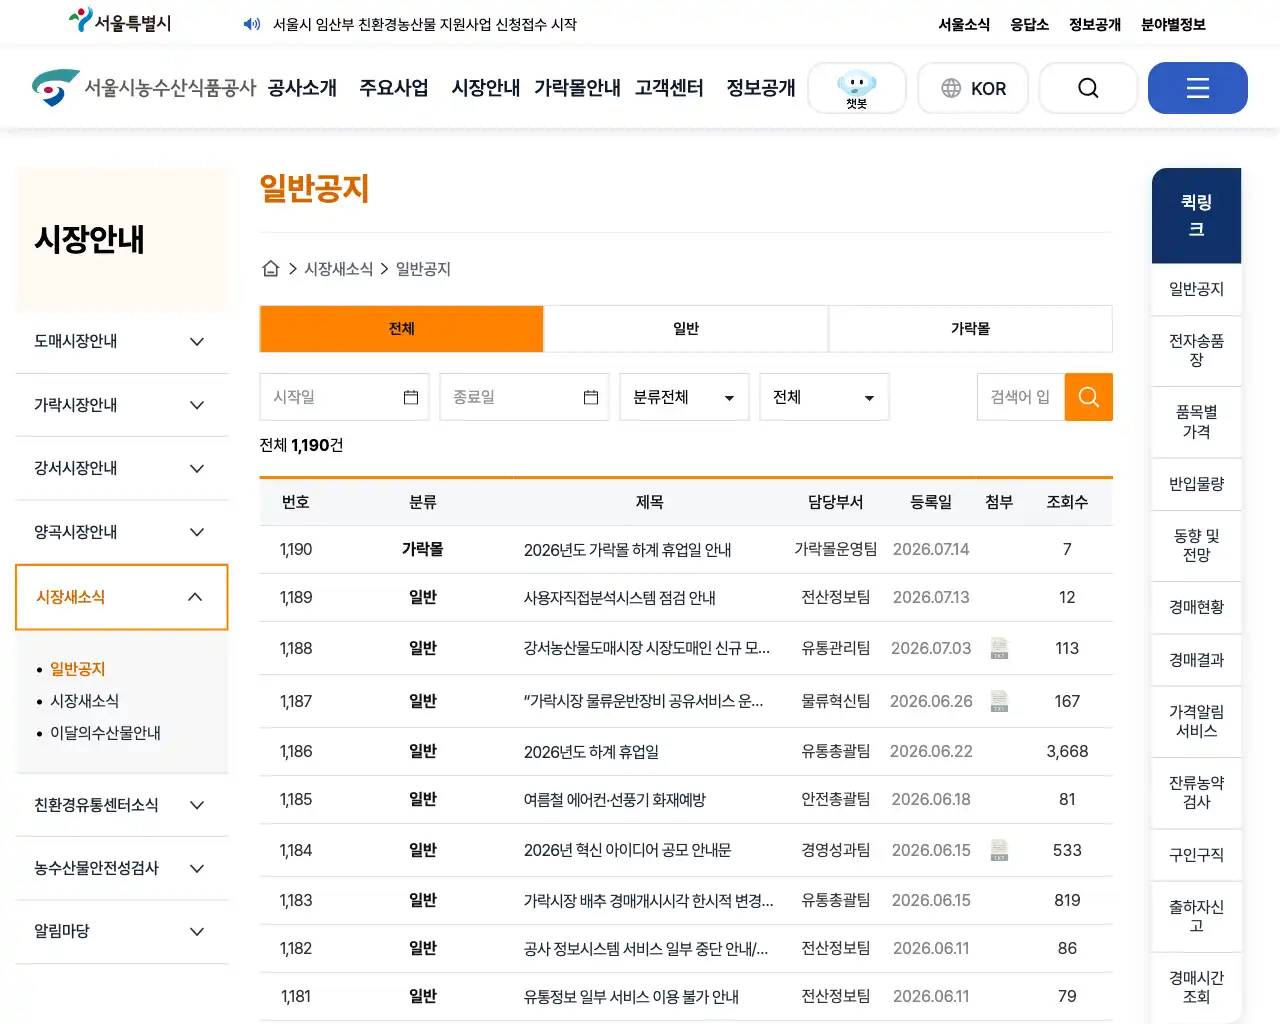
Task: Expand 양곡시장안내 sidebar menu
Action: coord(122,532)
